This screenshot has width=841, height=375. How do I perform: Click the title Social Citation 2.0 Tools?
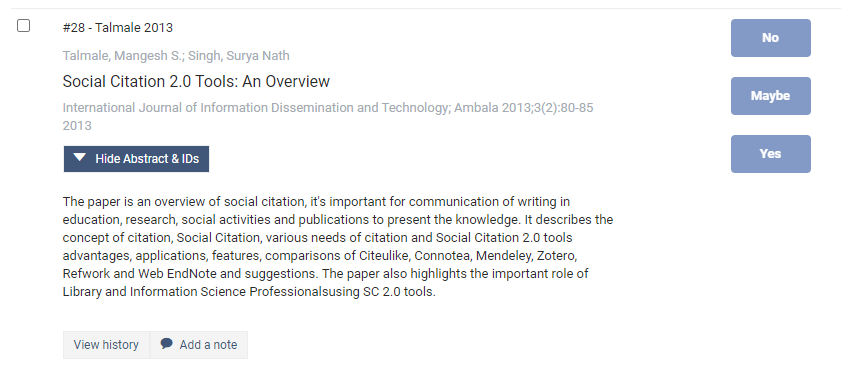(196, 82)
